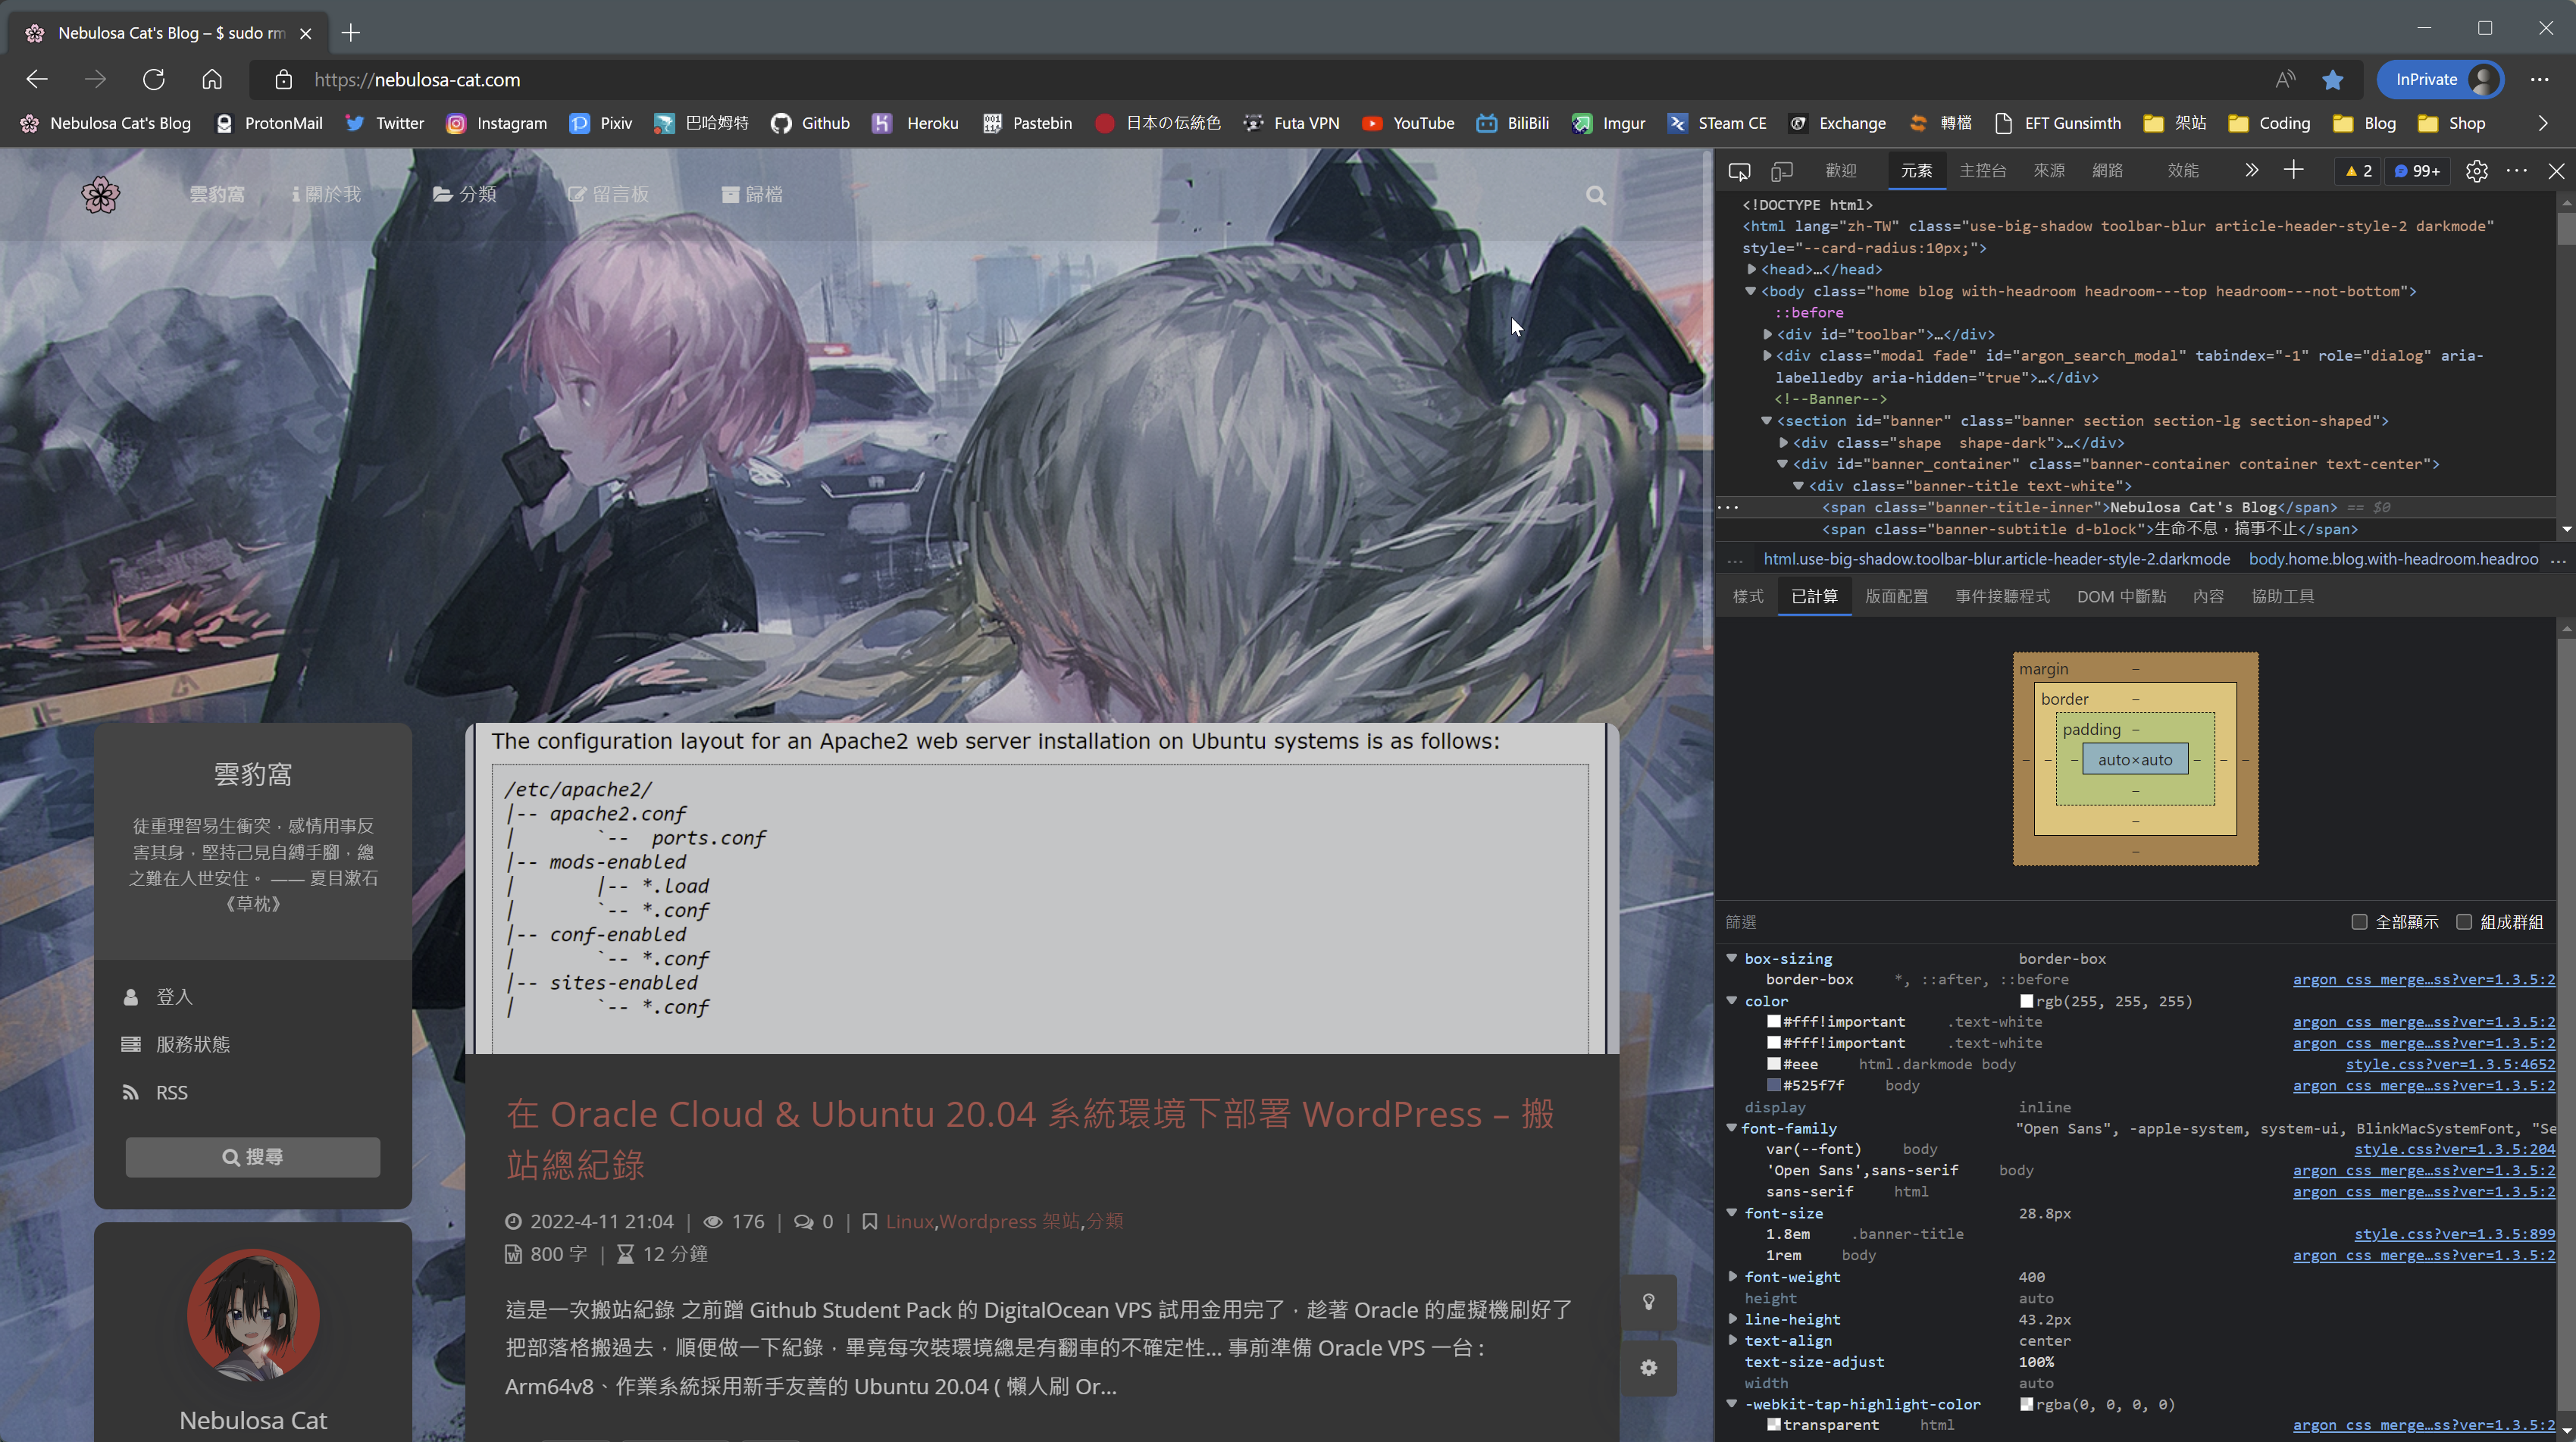Click the favorites star icon

coord(2333,80)
